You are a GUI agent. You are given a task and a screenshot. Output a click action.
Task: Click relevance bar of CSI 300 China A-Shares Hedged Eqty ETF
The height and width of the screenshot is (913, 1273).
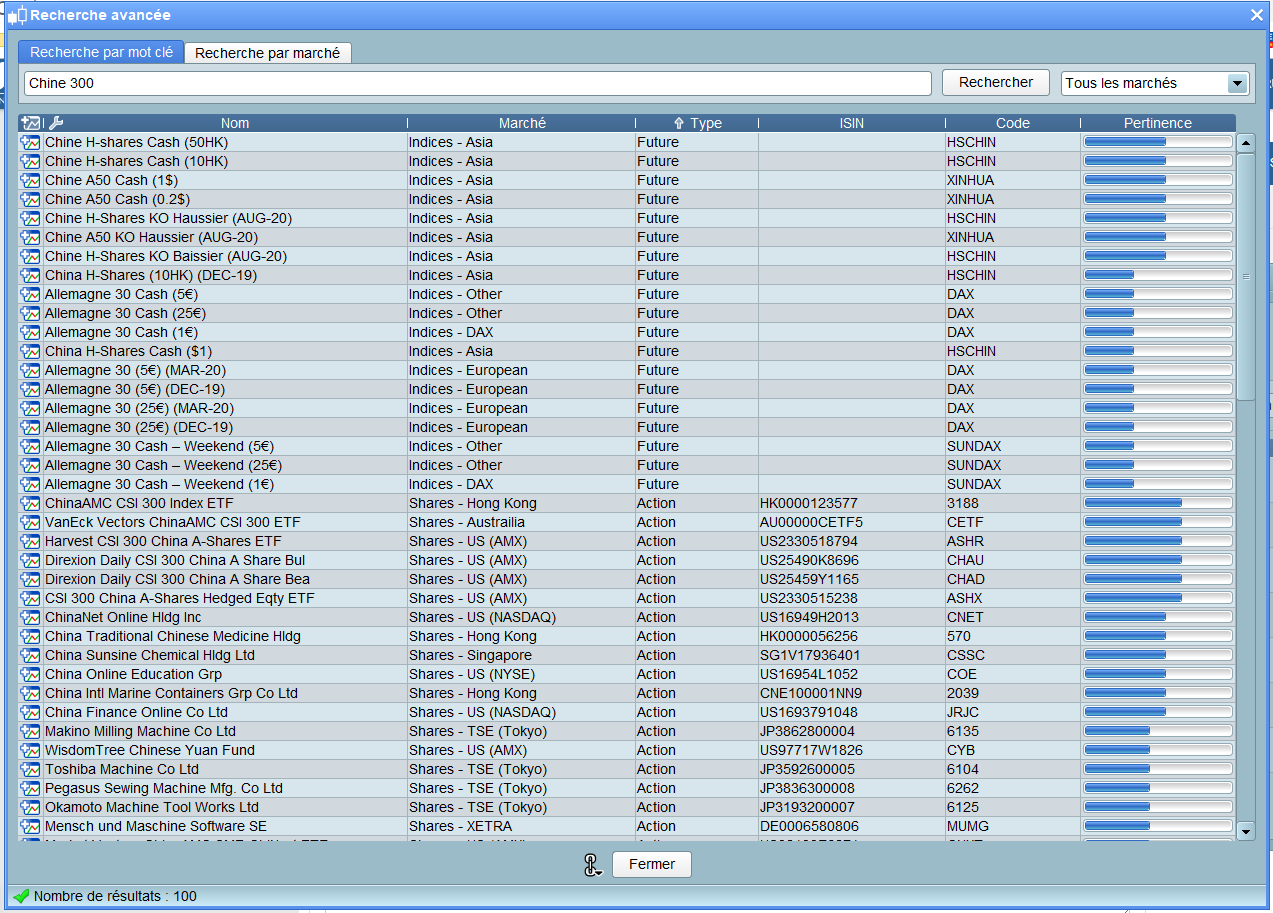click(1158, 598)
